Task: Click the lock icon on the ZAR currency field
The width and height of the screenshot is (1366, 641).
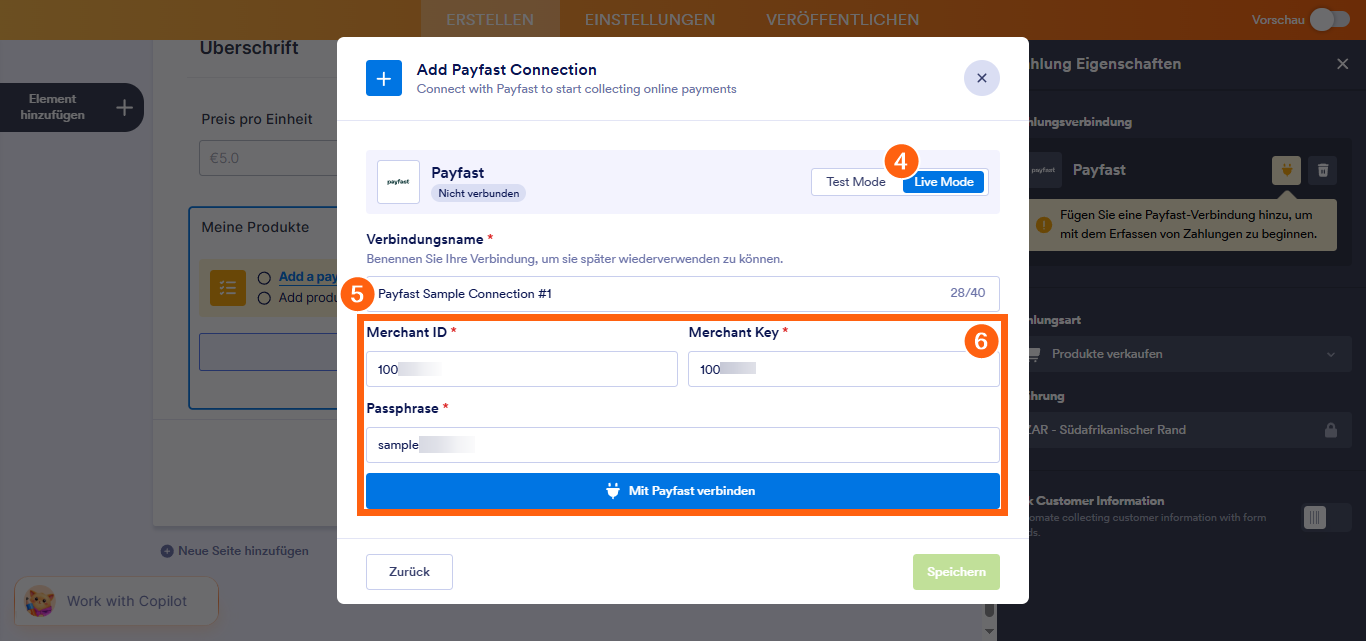Action: (1331, 430)
